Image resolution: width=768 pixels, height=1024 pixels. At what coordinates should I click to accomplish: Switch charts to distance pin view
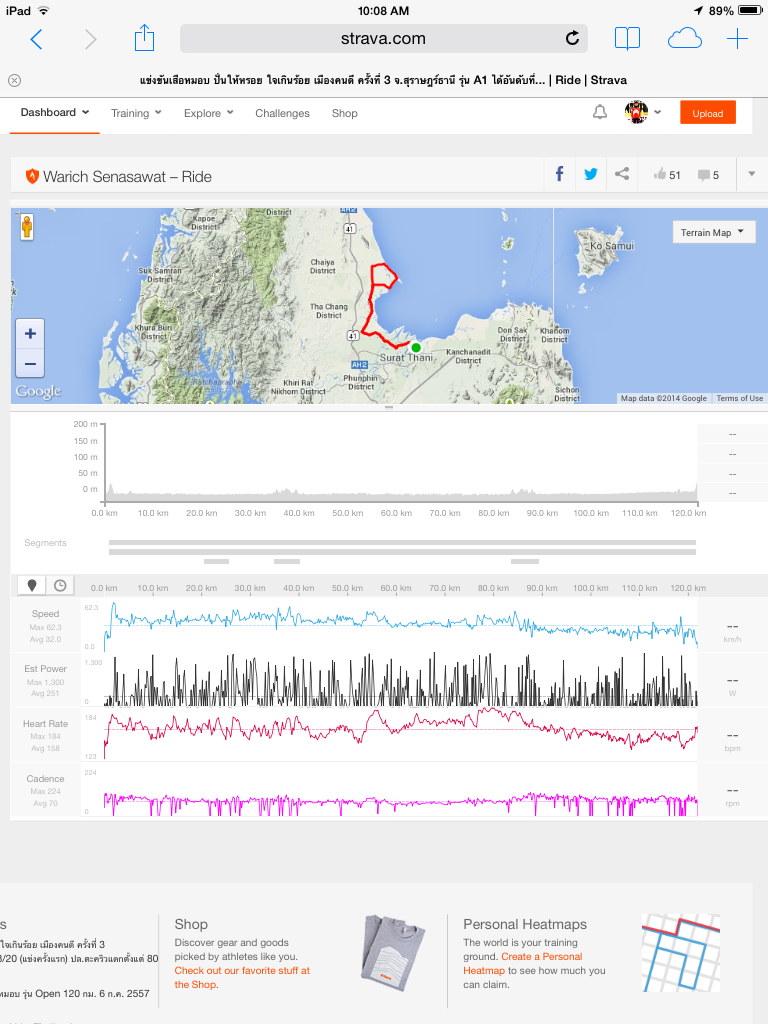click(31, 585)
